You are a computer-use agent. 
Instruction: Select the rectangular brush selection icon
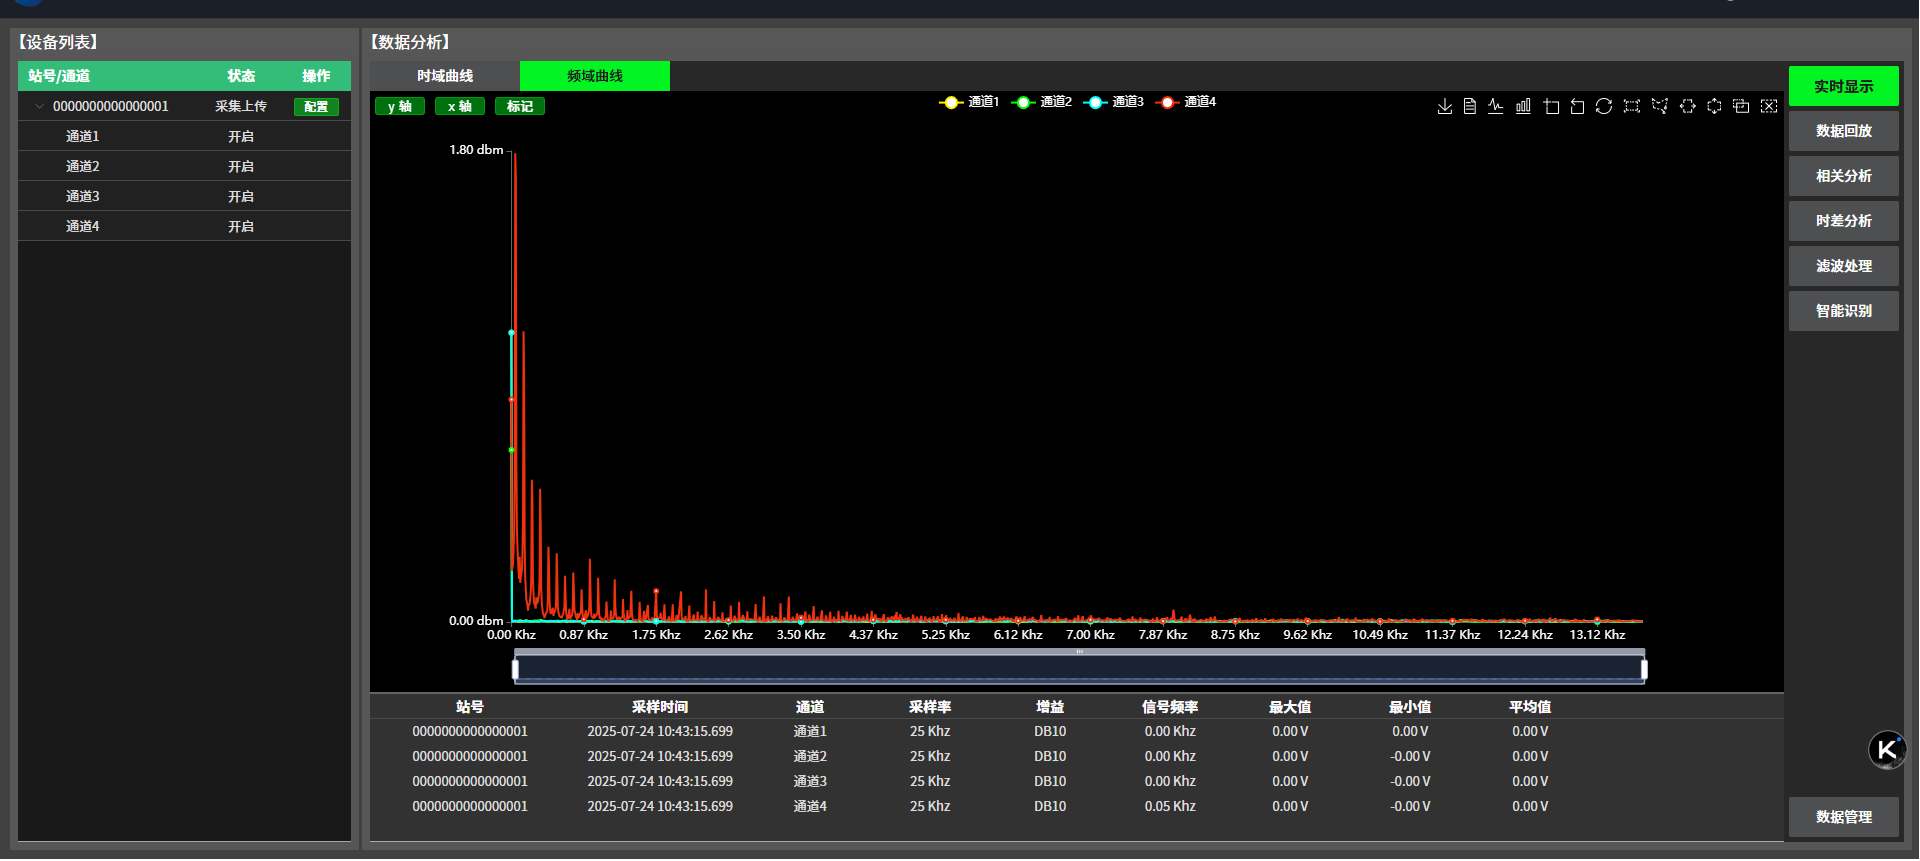(1632, 106)
